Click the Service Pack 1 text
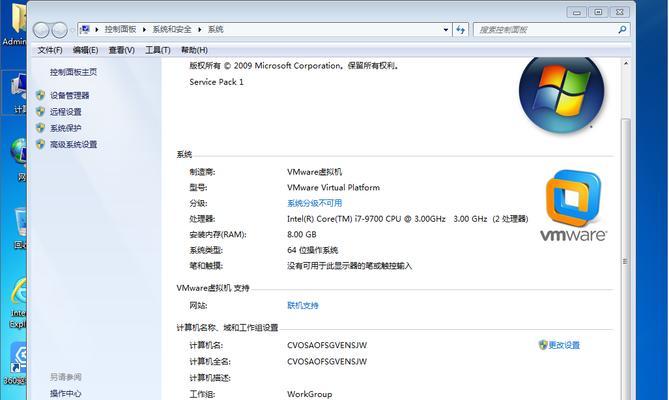The width and height of the screenshot is (669, 400). pyautogui.click(x=216, y=82)
